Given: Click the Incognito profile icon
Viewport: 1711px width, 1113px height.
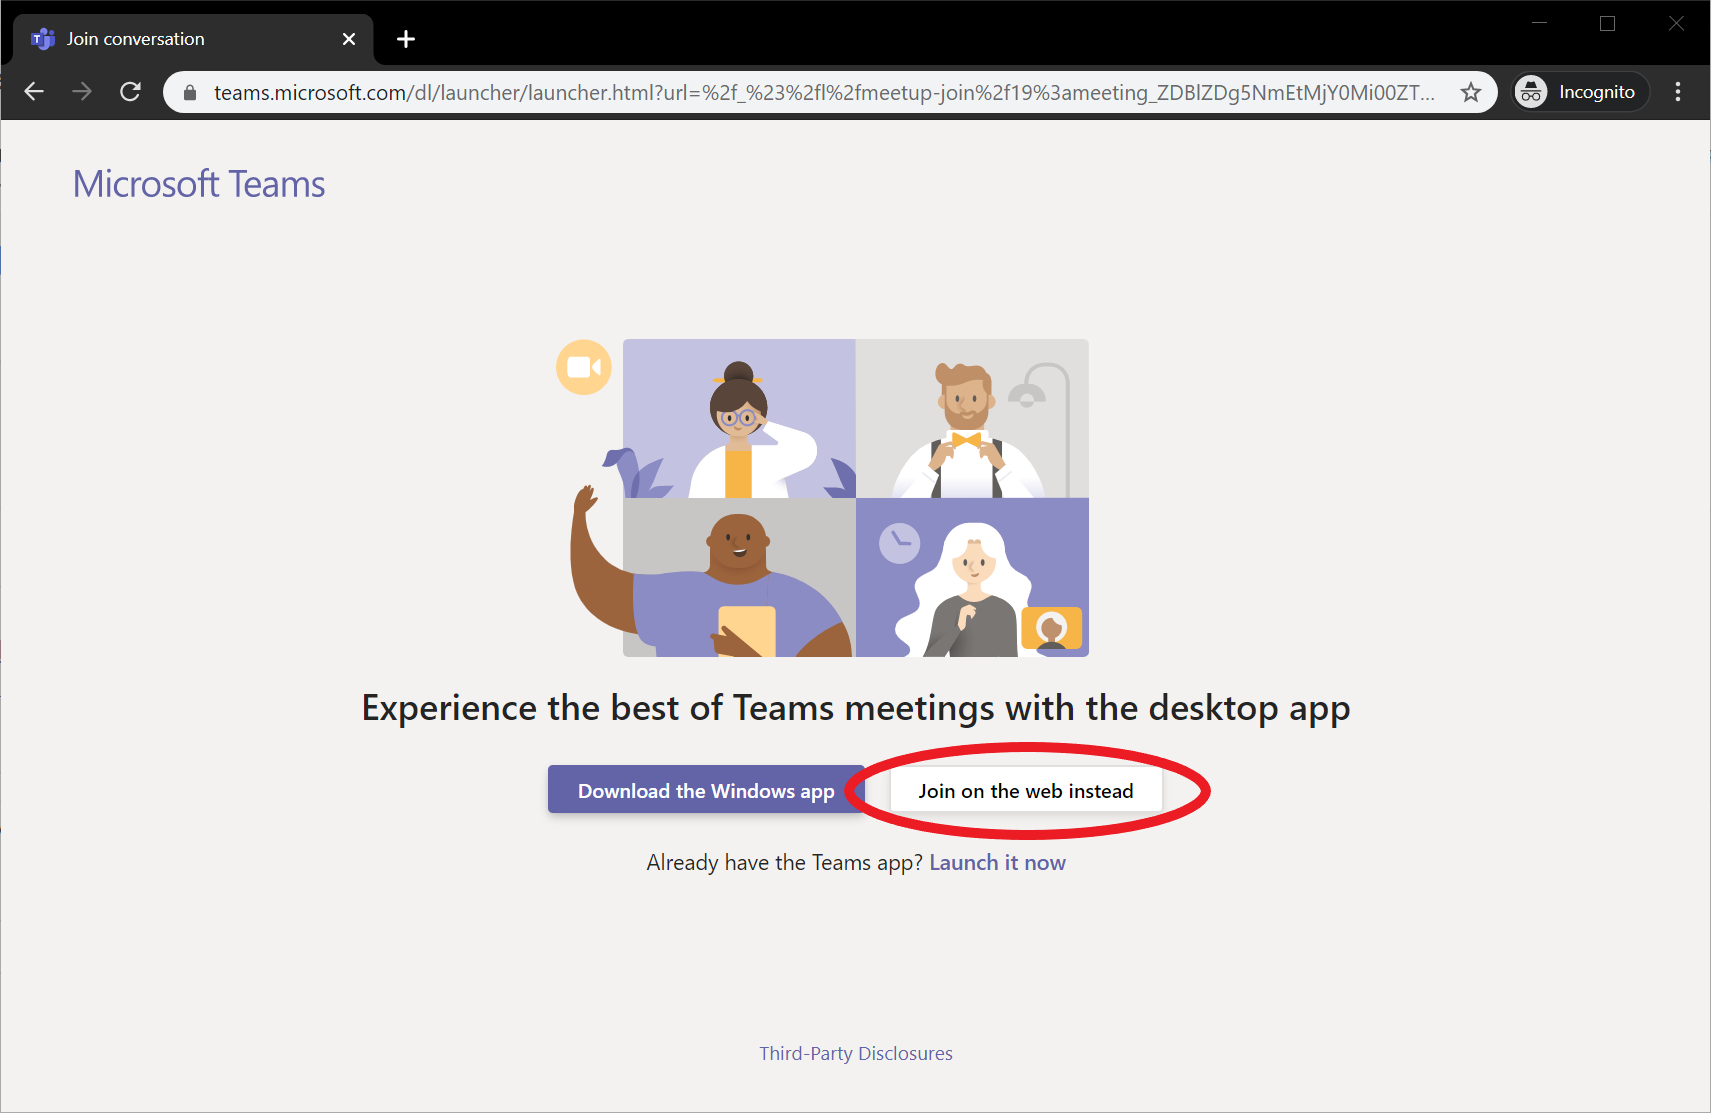Looking at the screenshot, I should pos(1530,91).
